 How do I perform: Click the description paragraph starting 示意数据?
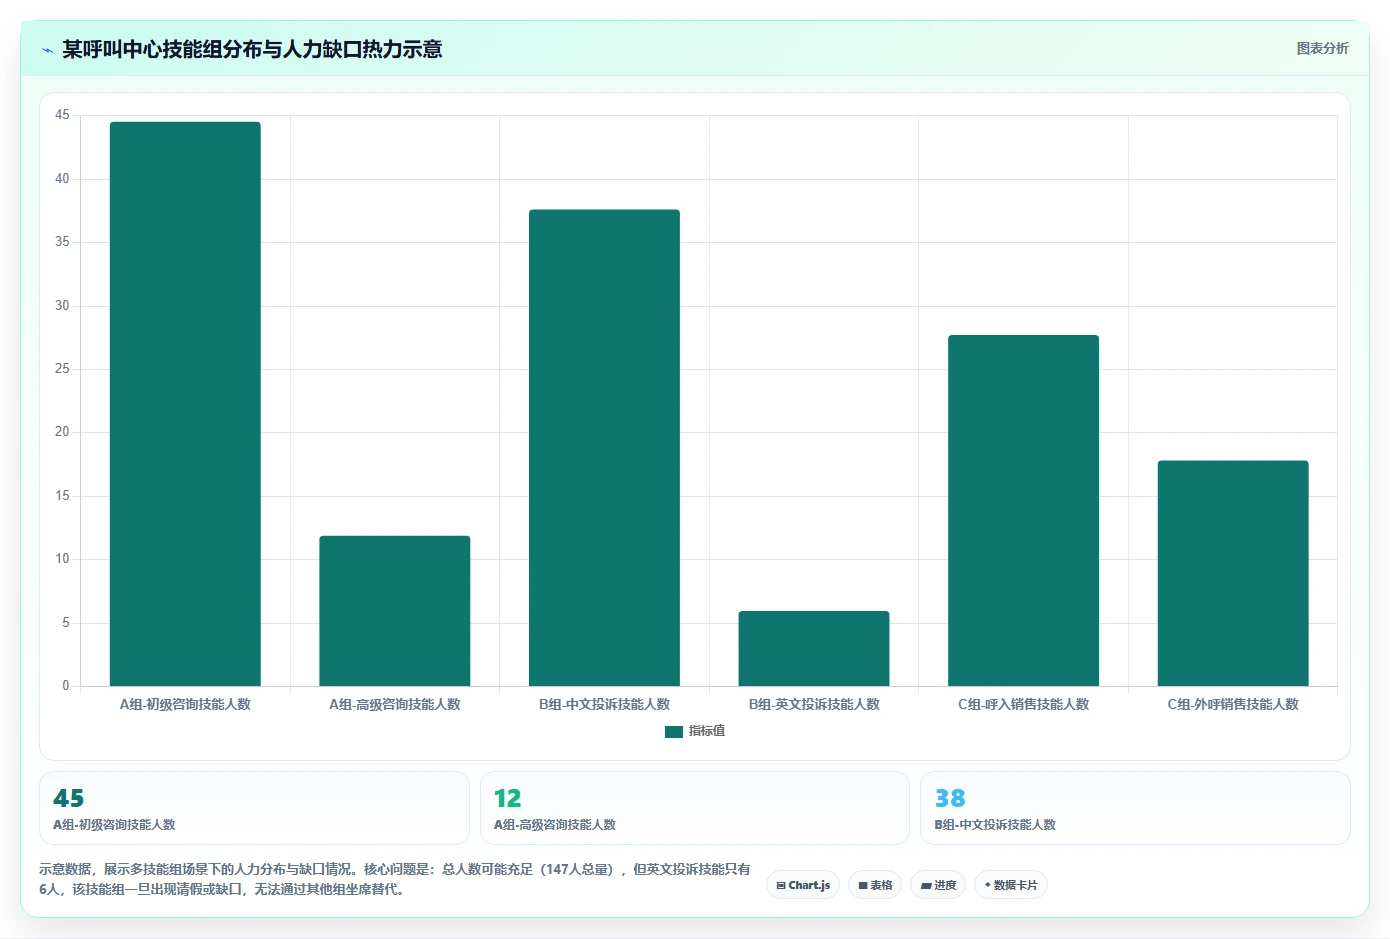pos(395,879)
